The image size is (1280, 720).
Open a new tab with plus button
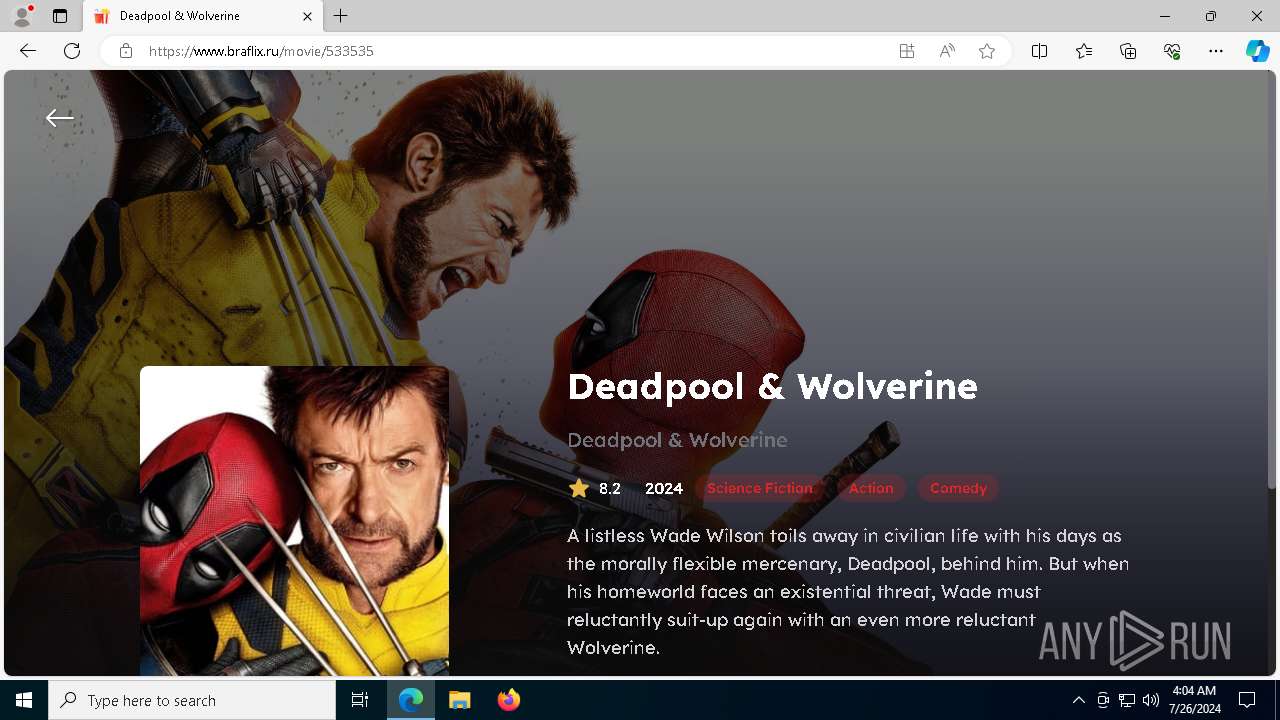coord(341,16)
